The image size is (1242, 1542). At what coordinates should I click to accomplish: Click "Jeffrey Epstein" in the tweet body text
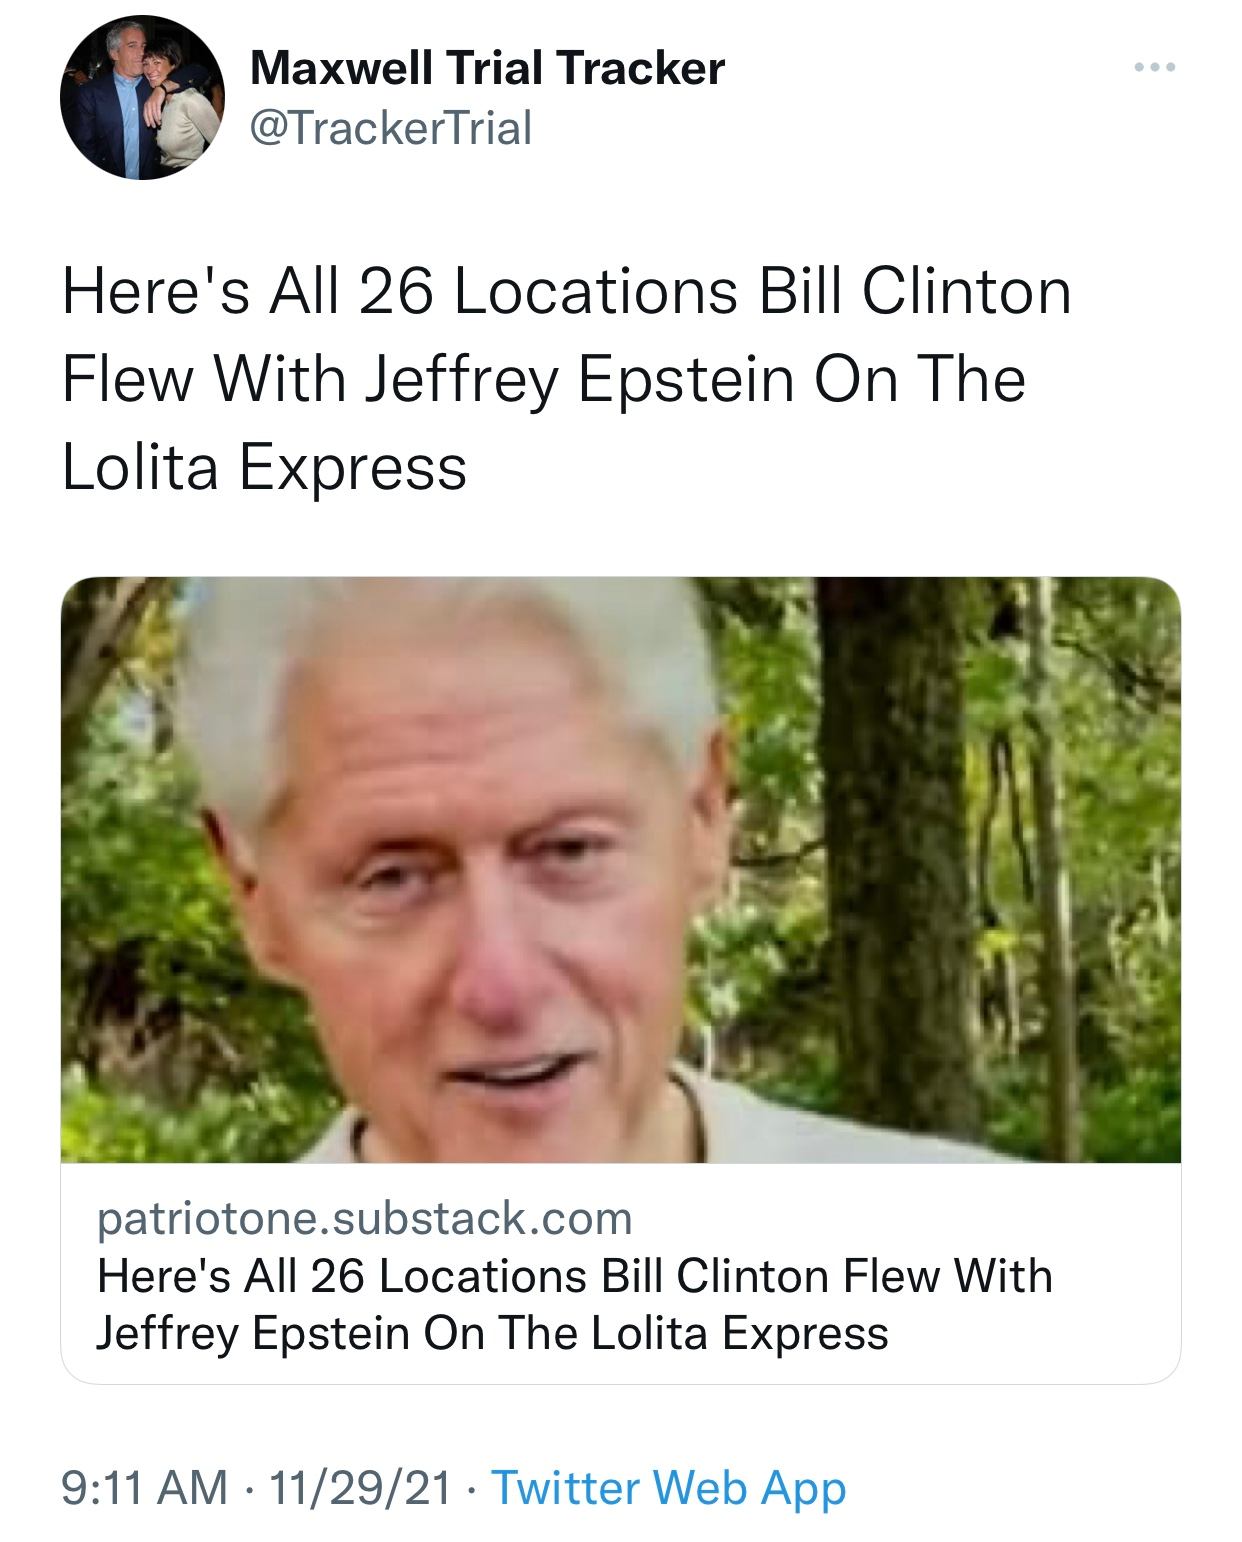(x=581, y=380)
